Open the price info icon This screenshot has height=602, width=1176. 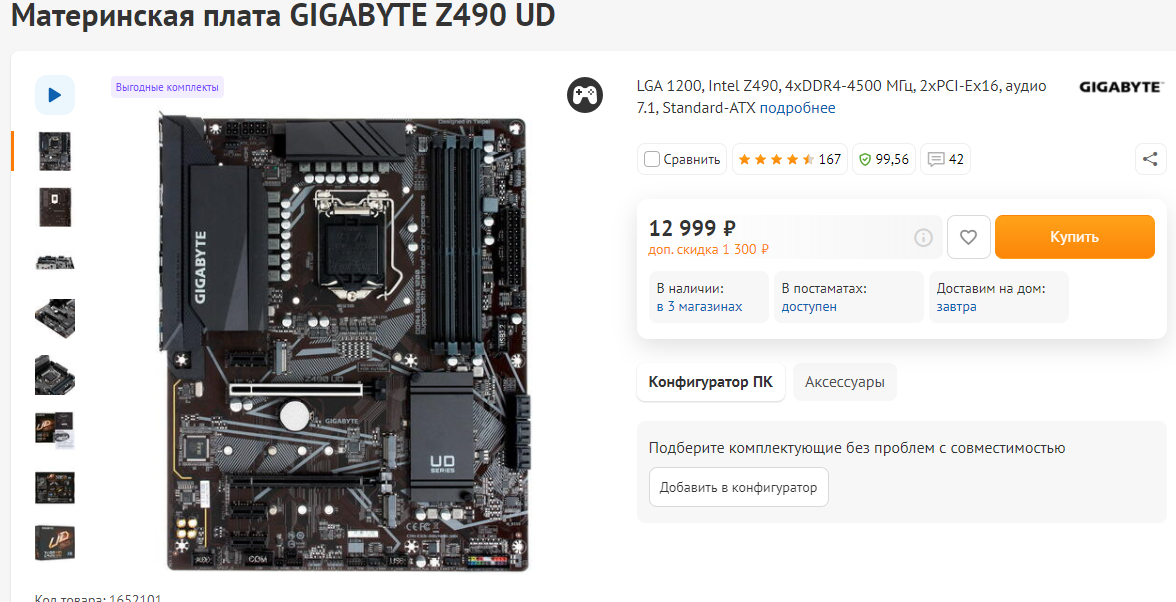(x=922, y=238)
